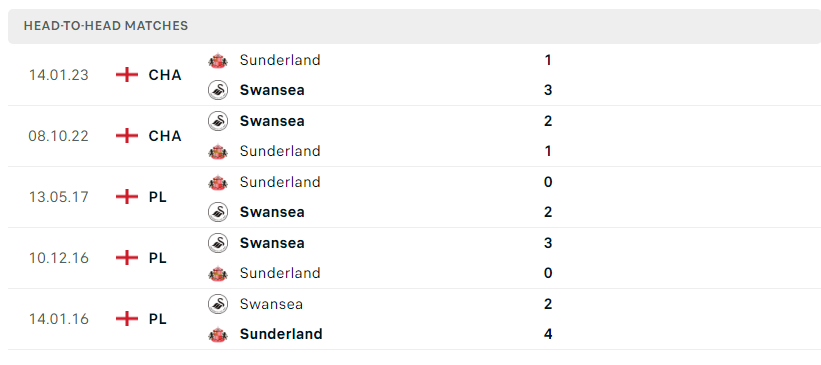Click the Head-to-Head Matches header

click(x=106, y=26)
